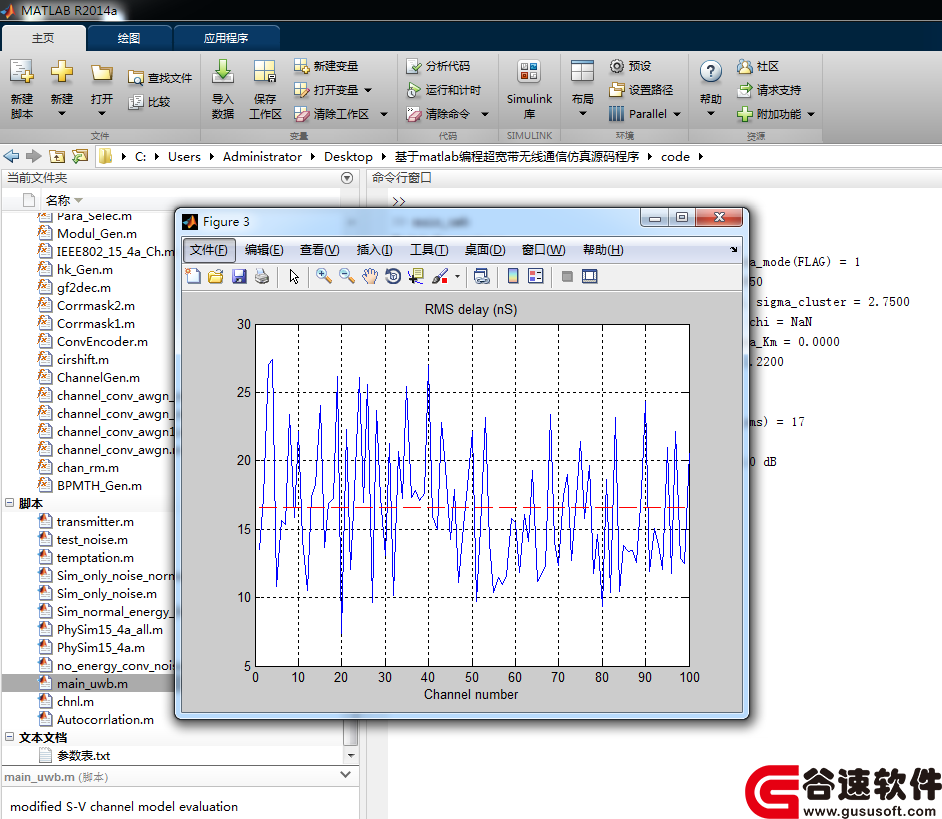This screenshot has width=942, height=819.
Task: Collapse the Text Documents (文本文档) group
Action: [10, 737]
